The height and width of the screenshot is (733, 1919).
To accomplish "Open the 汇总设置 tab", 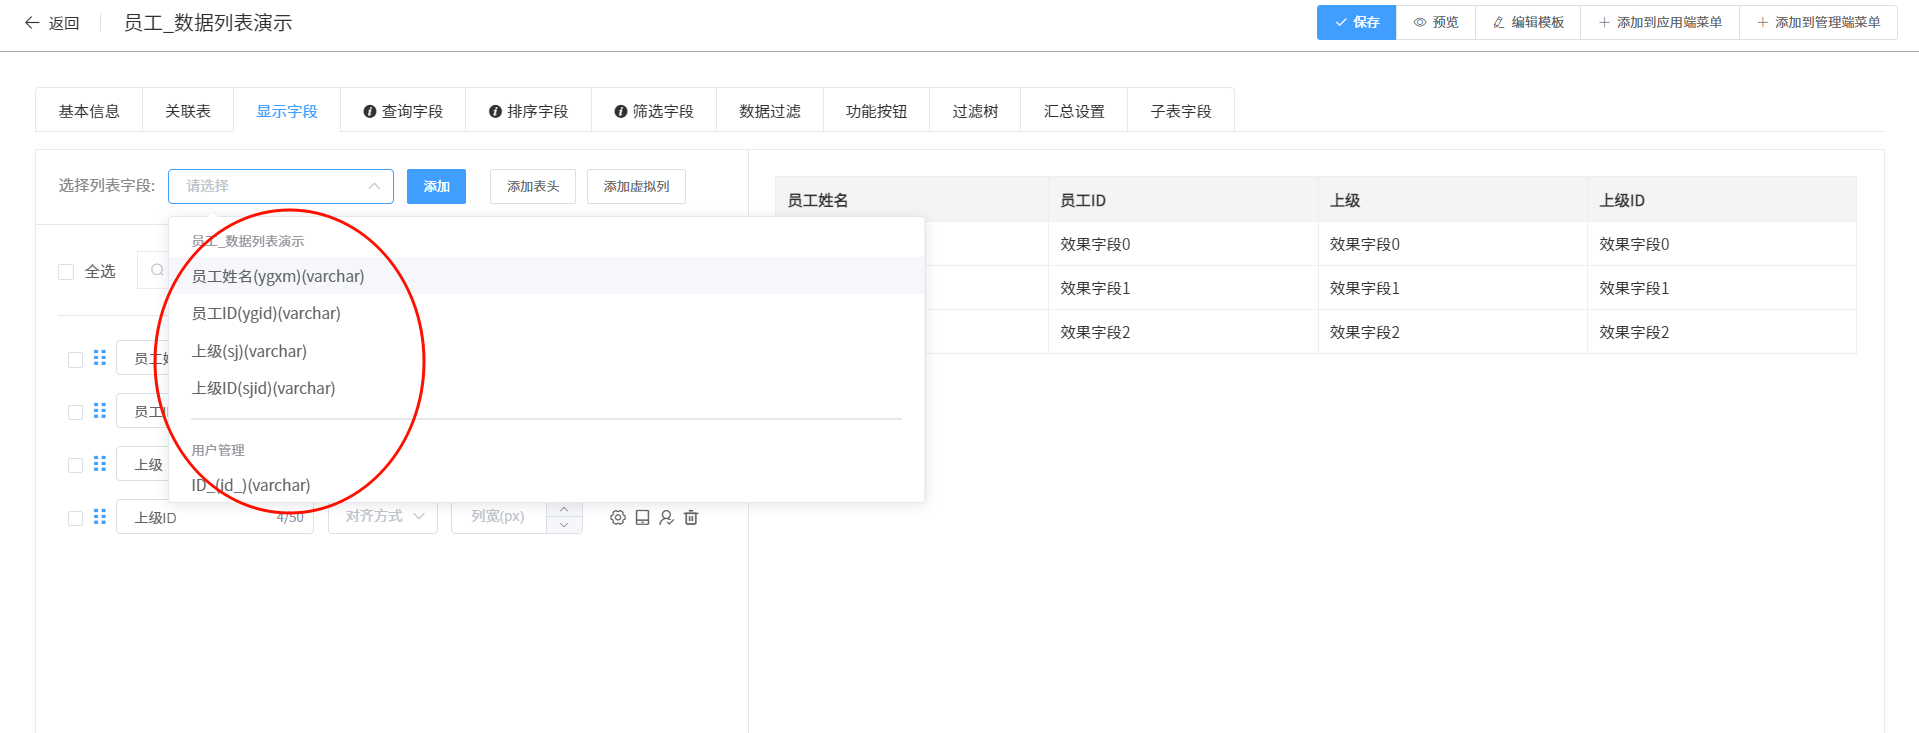I will (1073, 111).
